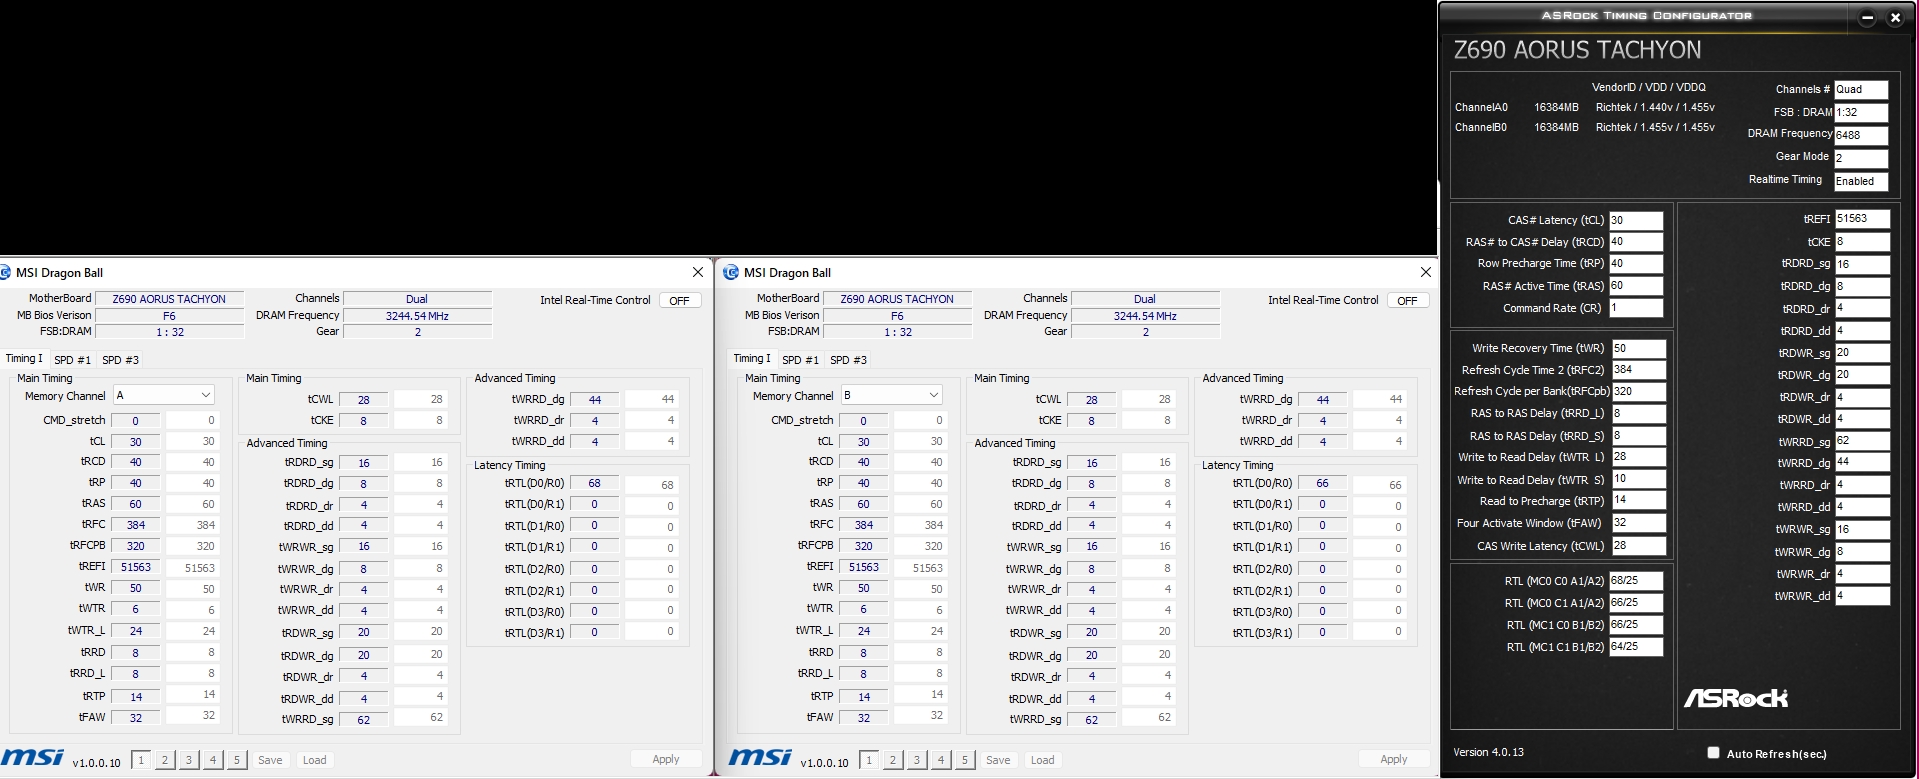Viewport: 1919px width, 779px height.
Task: Click the Write Recovery Time (tWR) field in ASRock
Action: click(x=1638, y=348)
